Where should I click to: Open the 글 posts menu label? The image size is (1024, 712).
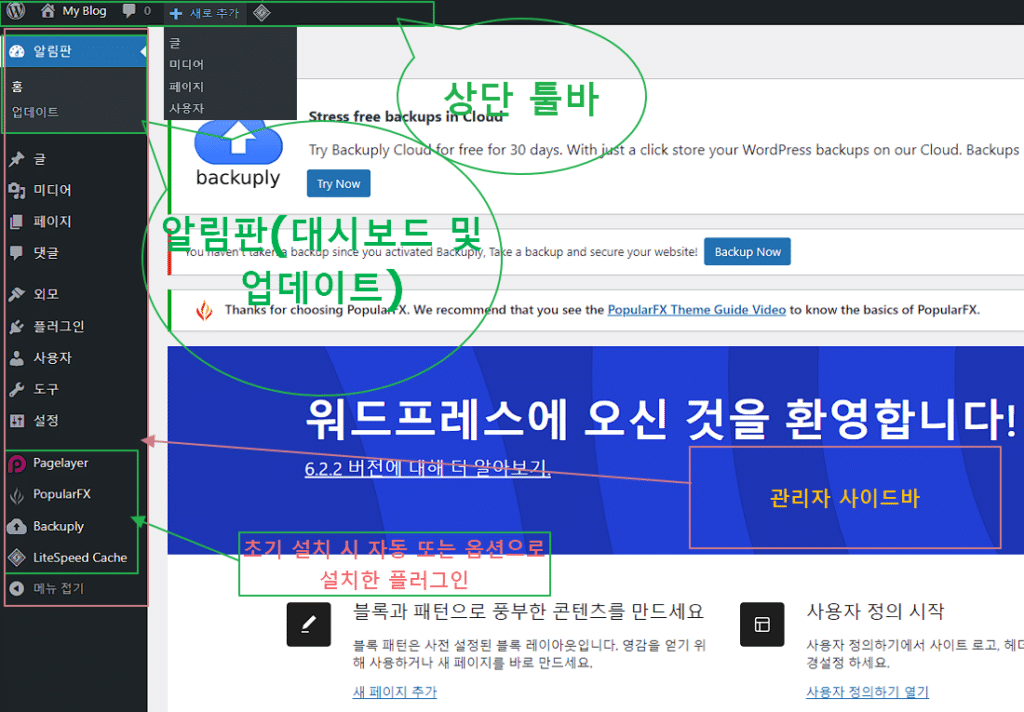[x=40, y=159]
